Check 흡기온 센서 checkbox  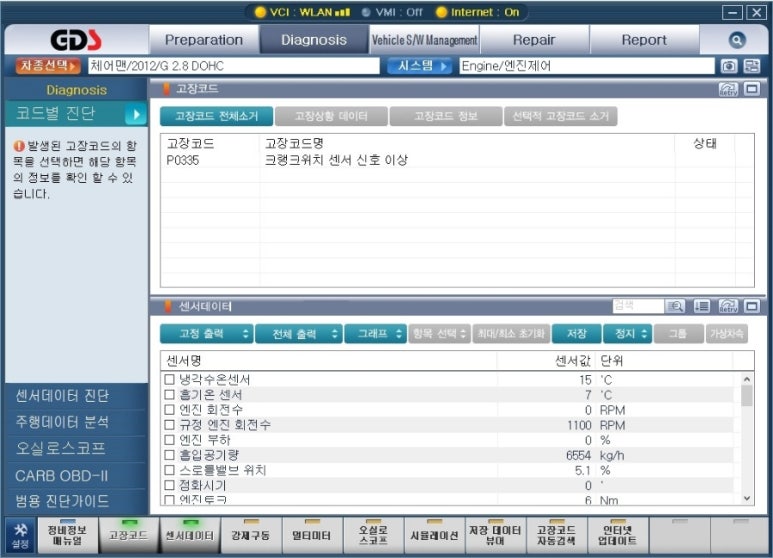point(170,394)
